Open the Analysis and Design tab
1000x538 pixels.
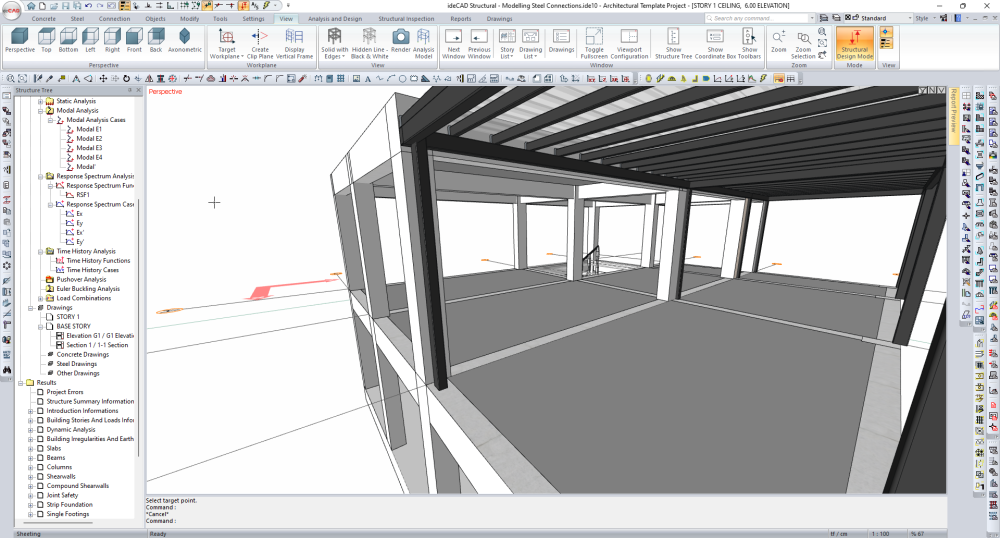334,19
